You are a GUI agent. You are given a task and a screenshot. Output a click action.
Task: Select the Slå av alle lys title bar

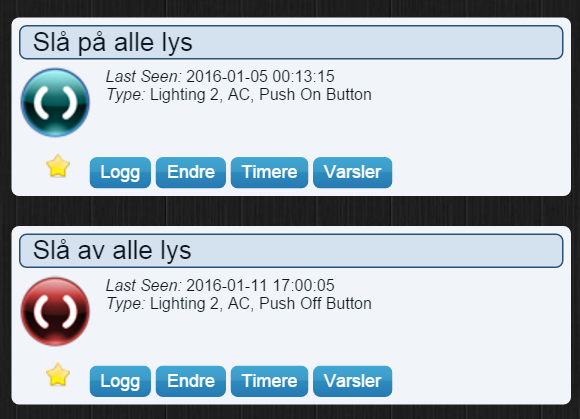click(291, 251)
